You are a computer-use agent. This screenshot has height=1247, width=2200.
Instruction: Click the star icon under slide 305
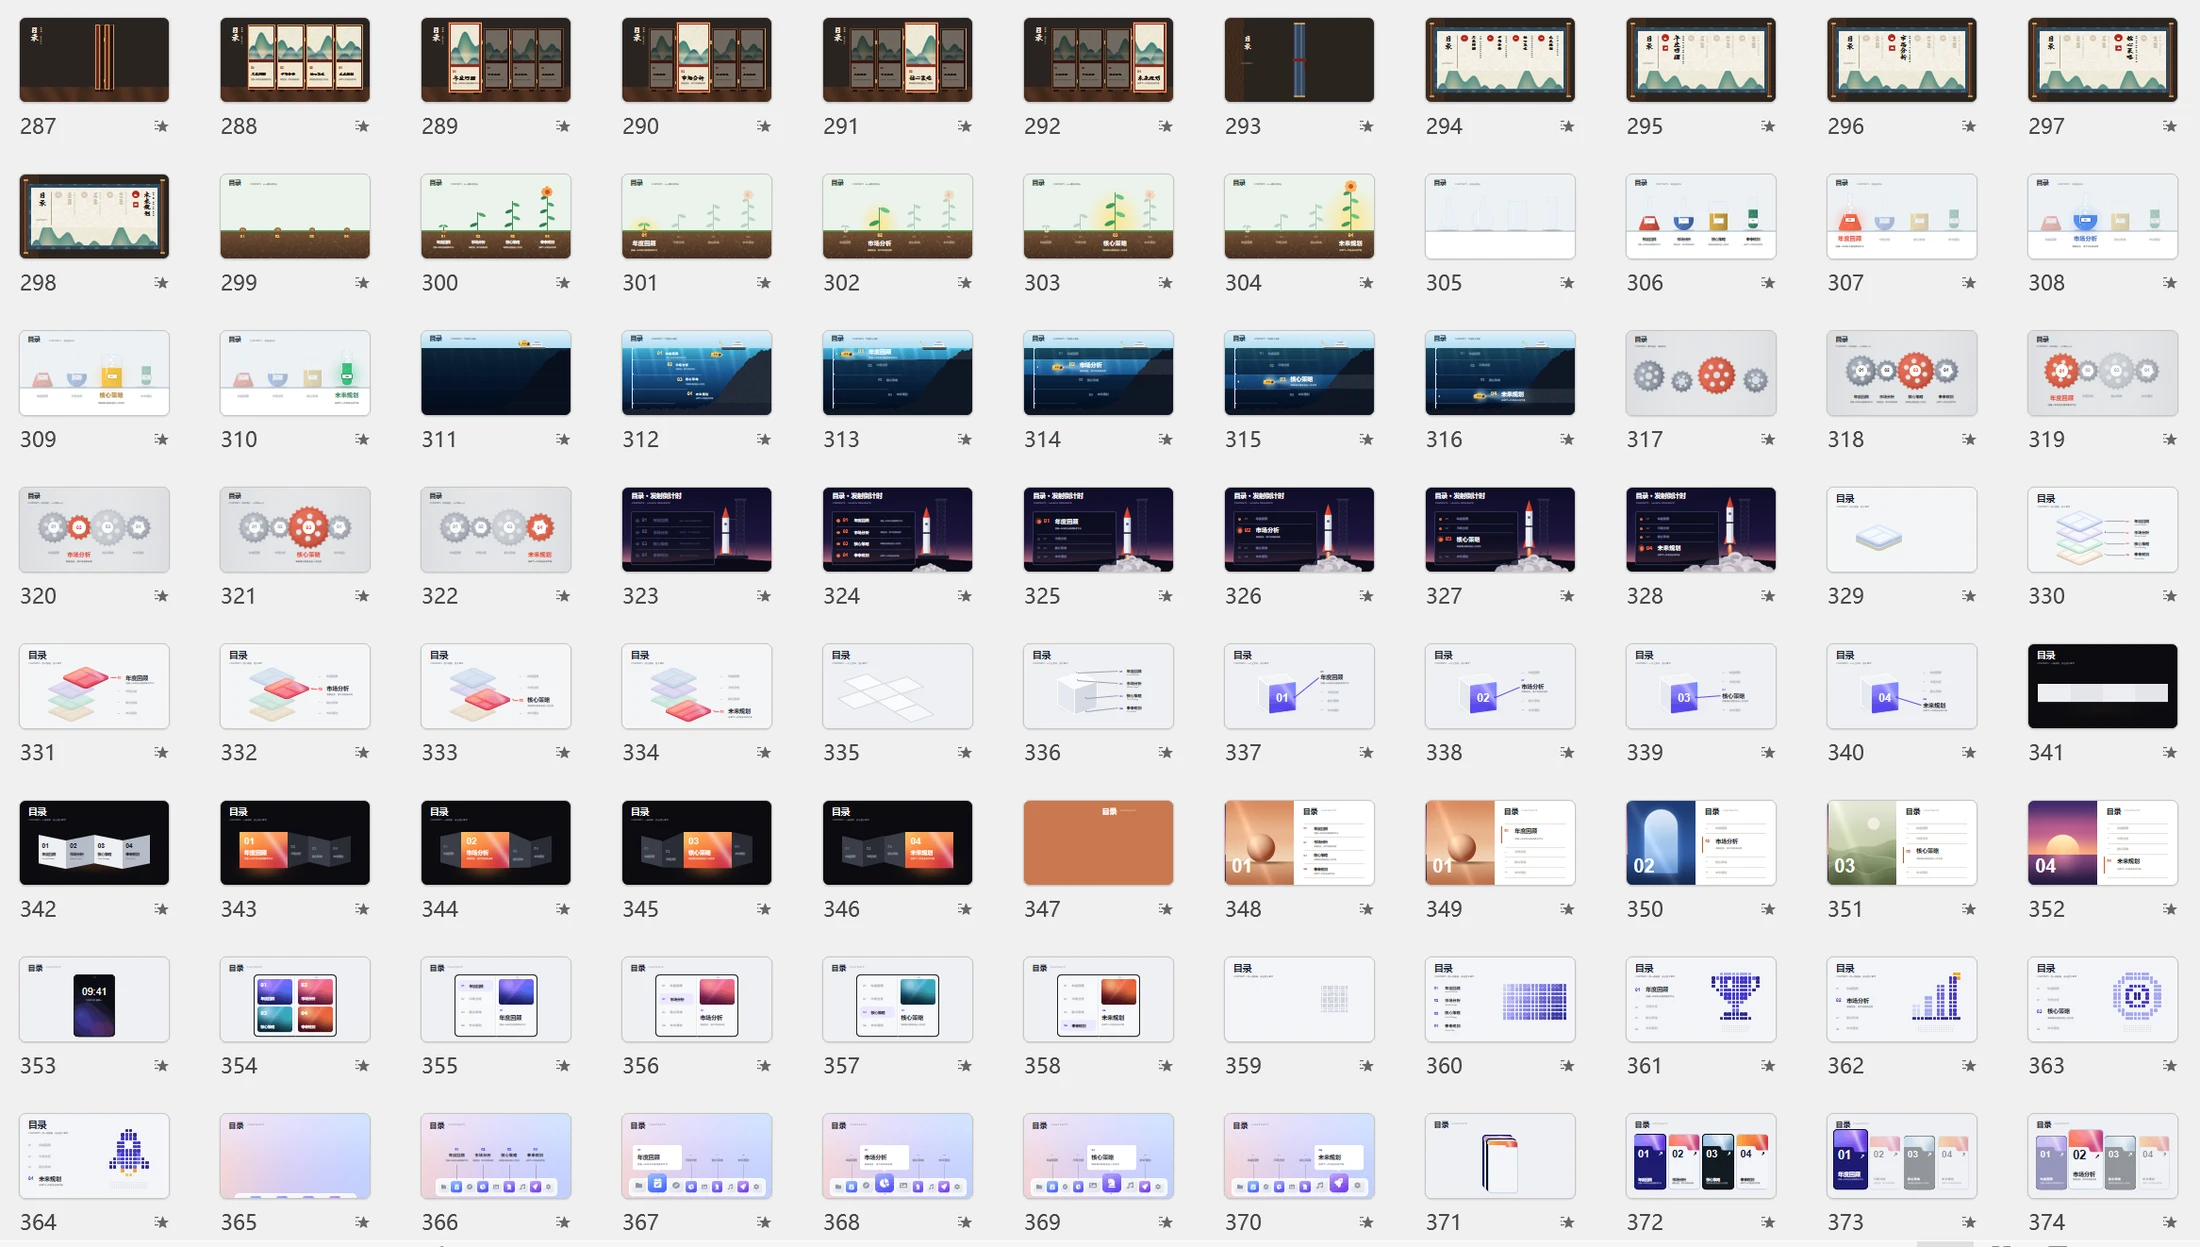pos(1567,283)
